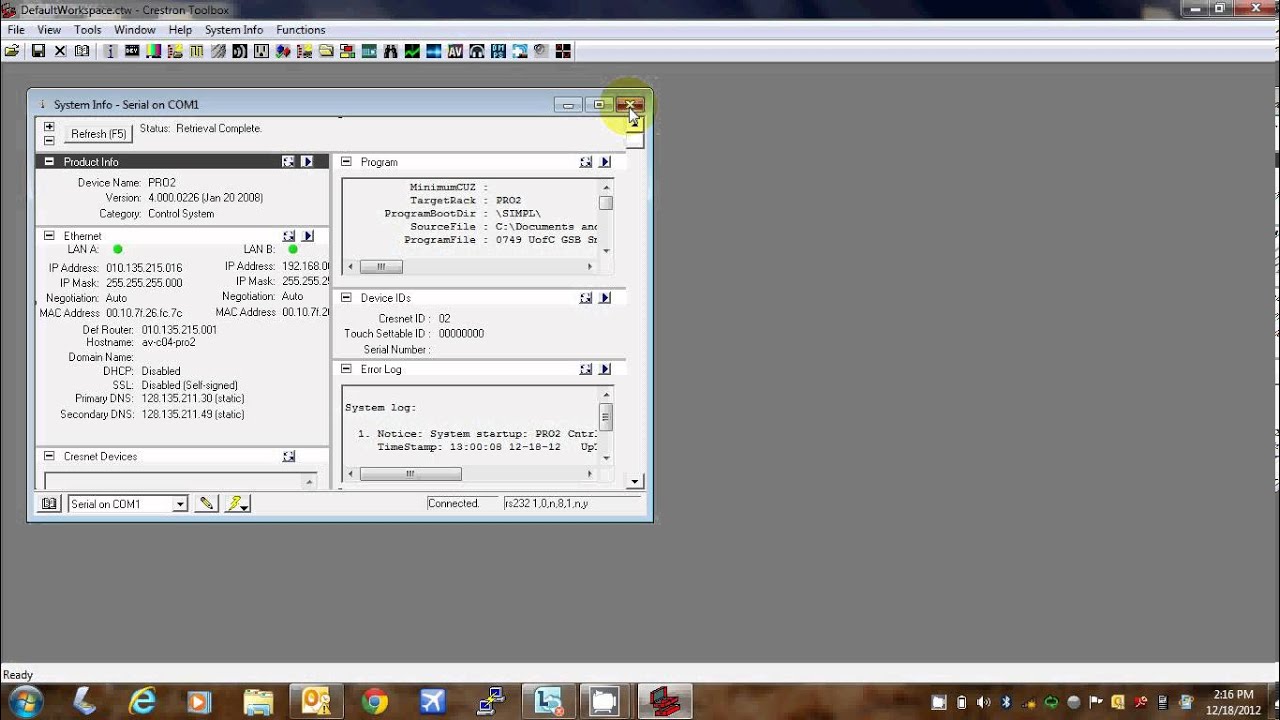Click System Info window scroll down arrow
1280x720 pixels.
pyautogui.click(x=635, y=482)
